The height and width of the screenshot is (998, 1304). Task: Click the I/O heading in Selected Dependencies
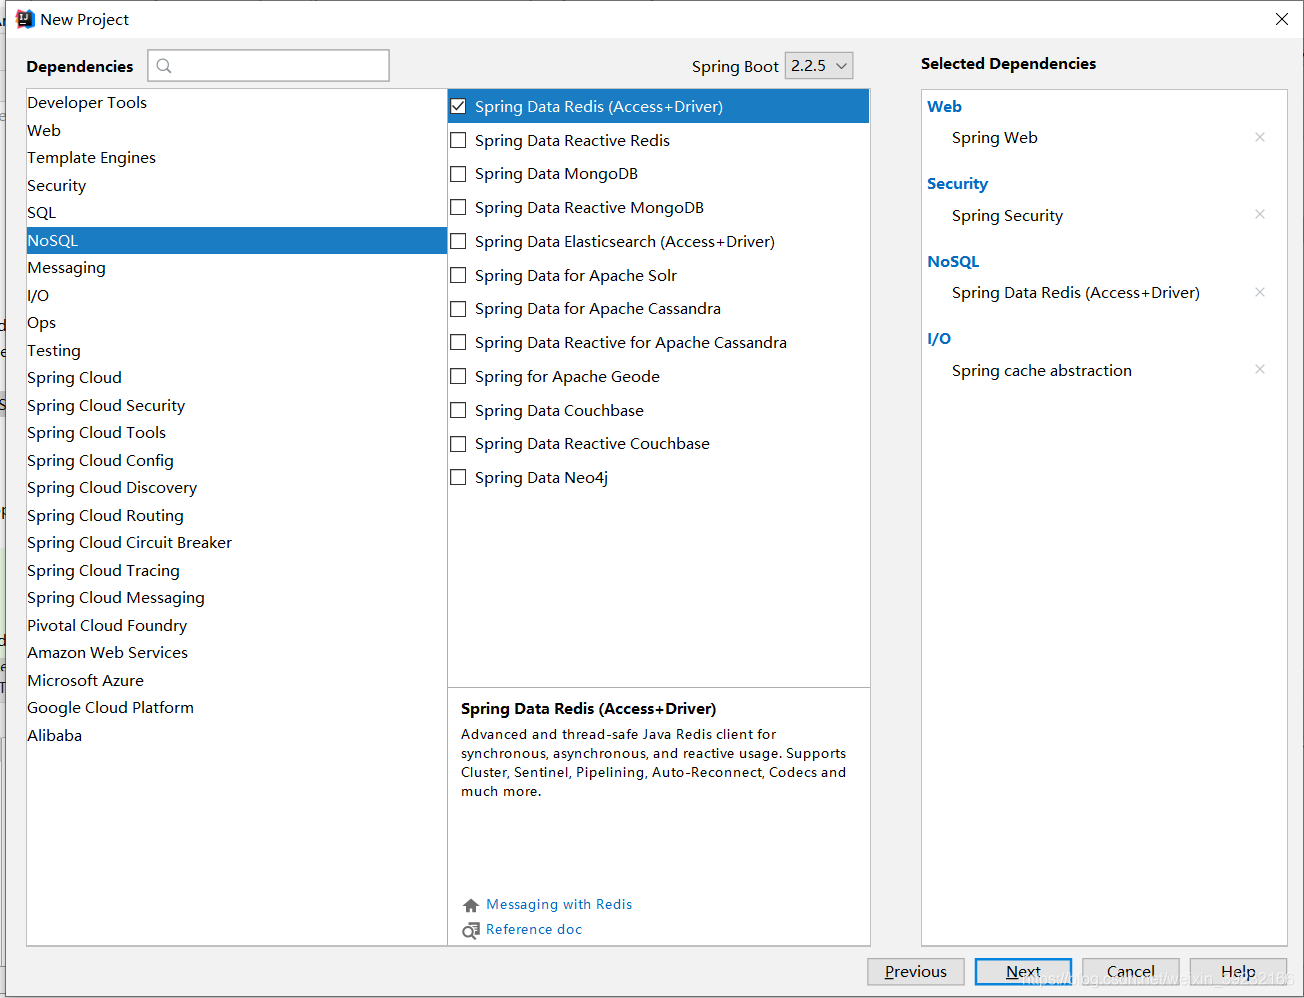click(939, 339)
